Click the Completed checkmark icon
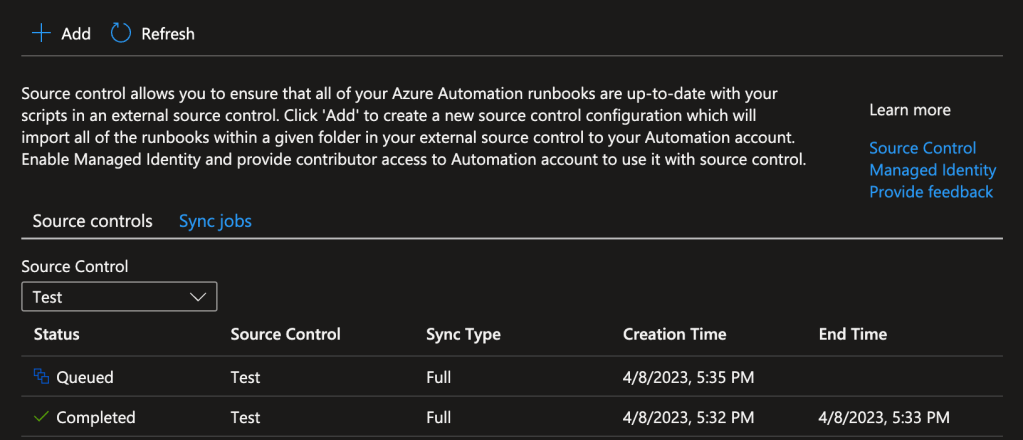The width and height of the screenshot is (1023, 440). point(41,417)
